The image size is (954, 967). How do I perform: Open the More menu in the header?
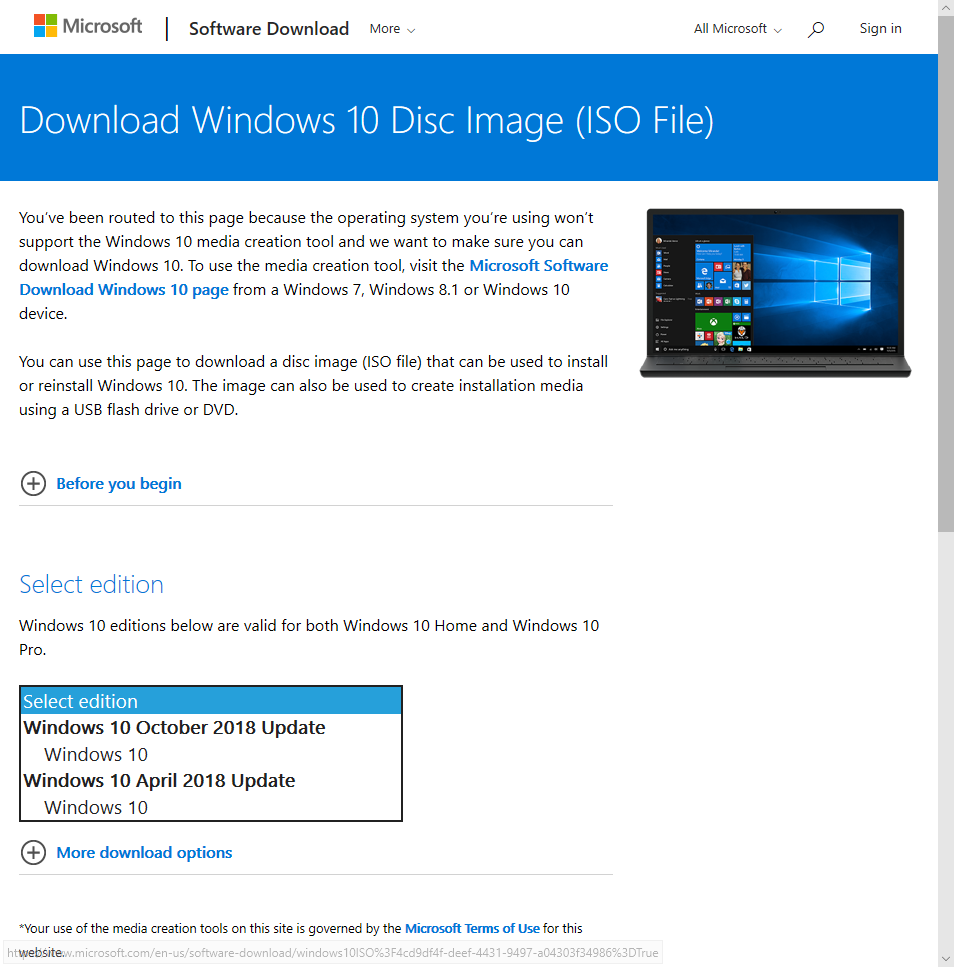(392, 29)
